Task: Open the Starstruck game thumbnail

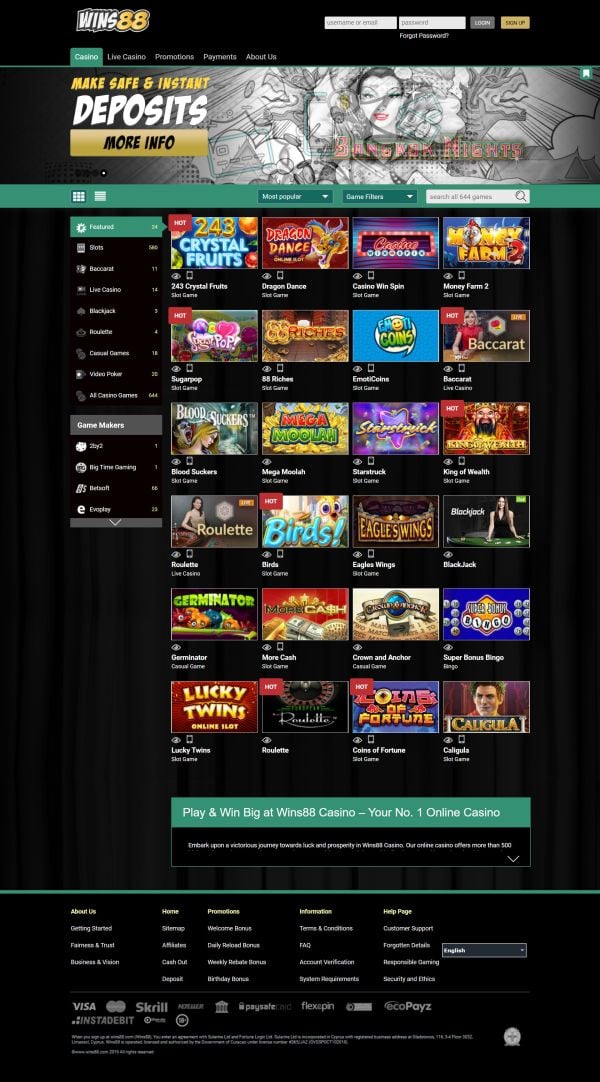Action: [x=395, y=428]
